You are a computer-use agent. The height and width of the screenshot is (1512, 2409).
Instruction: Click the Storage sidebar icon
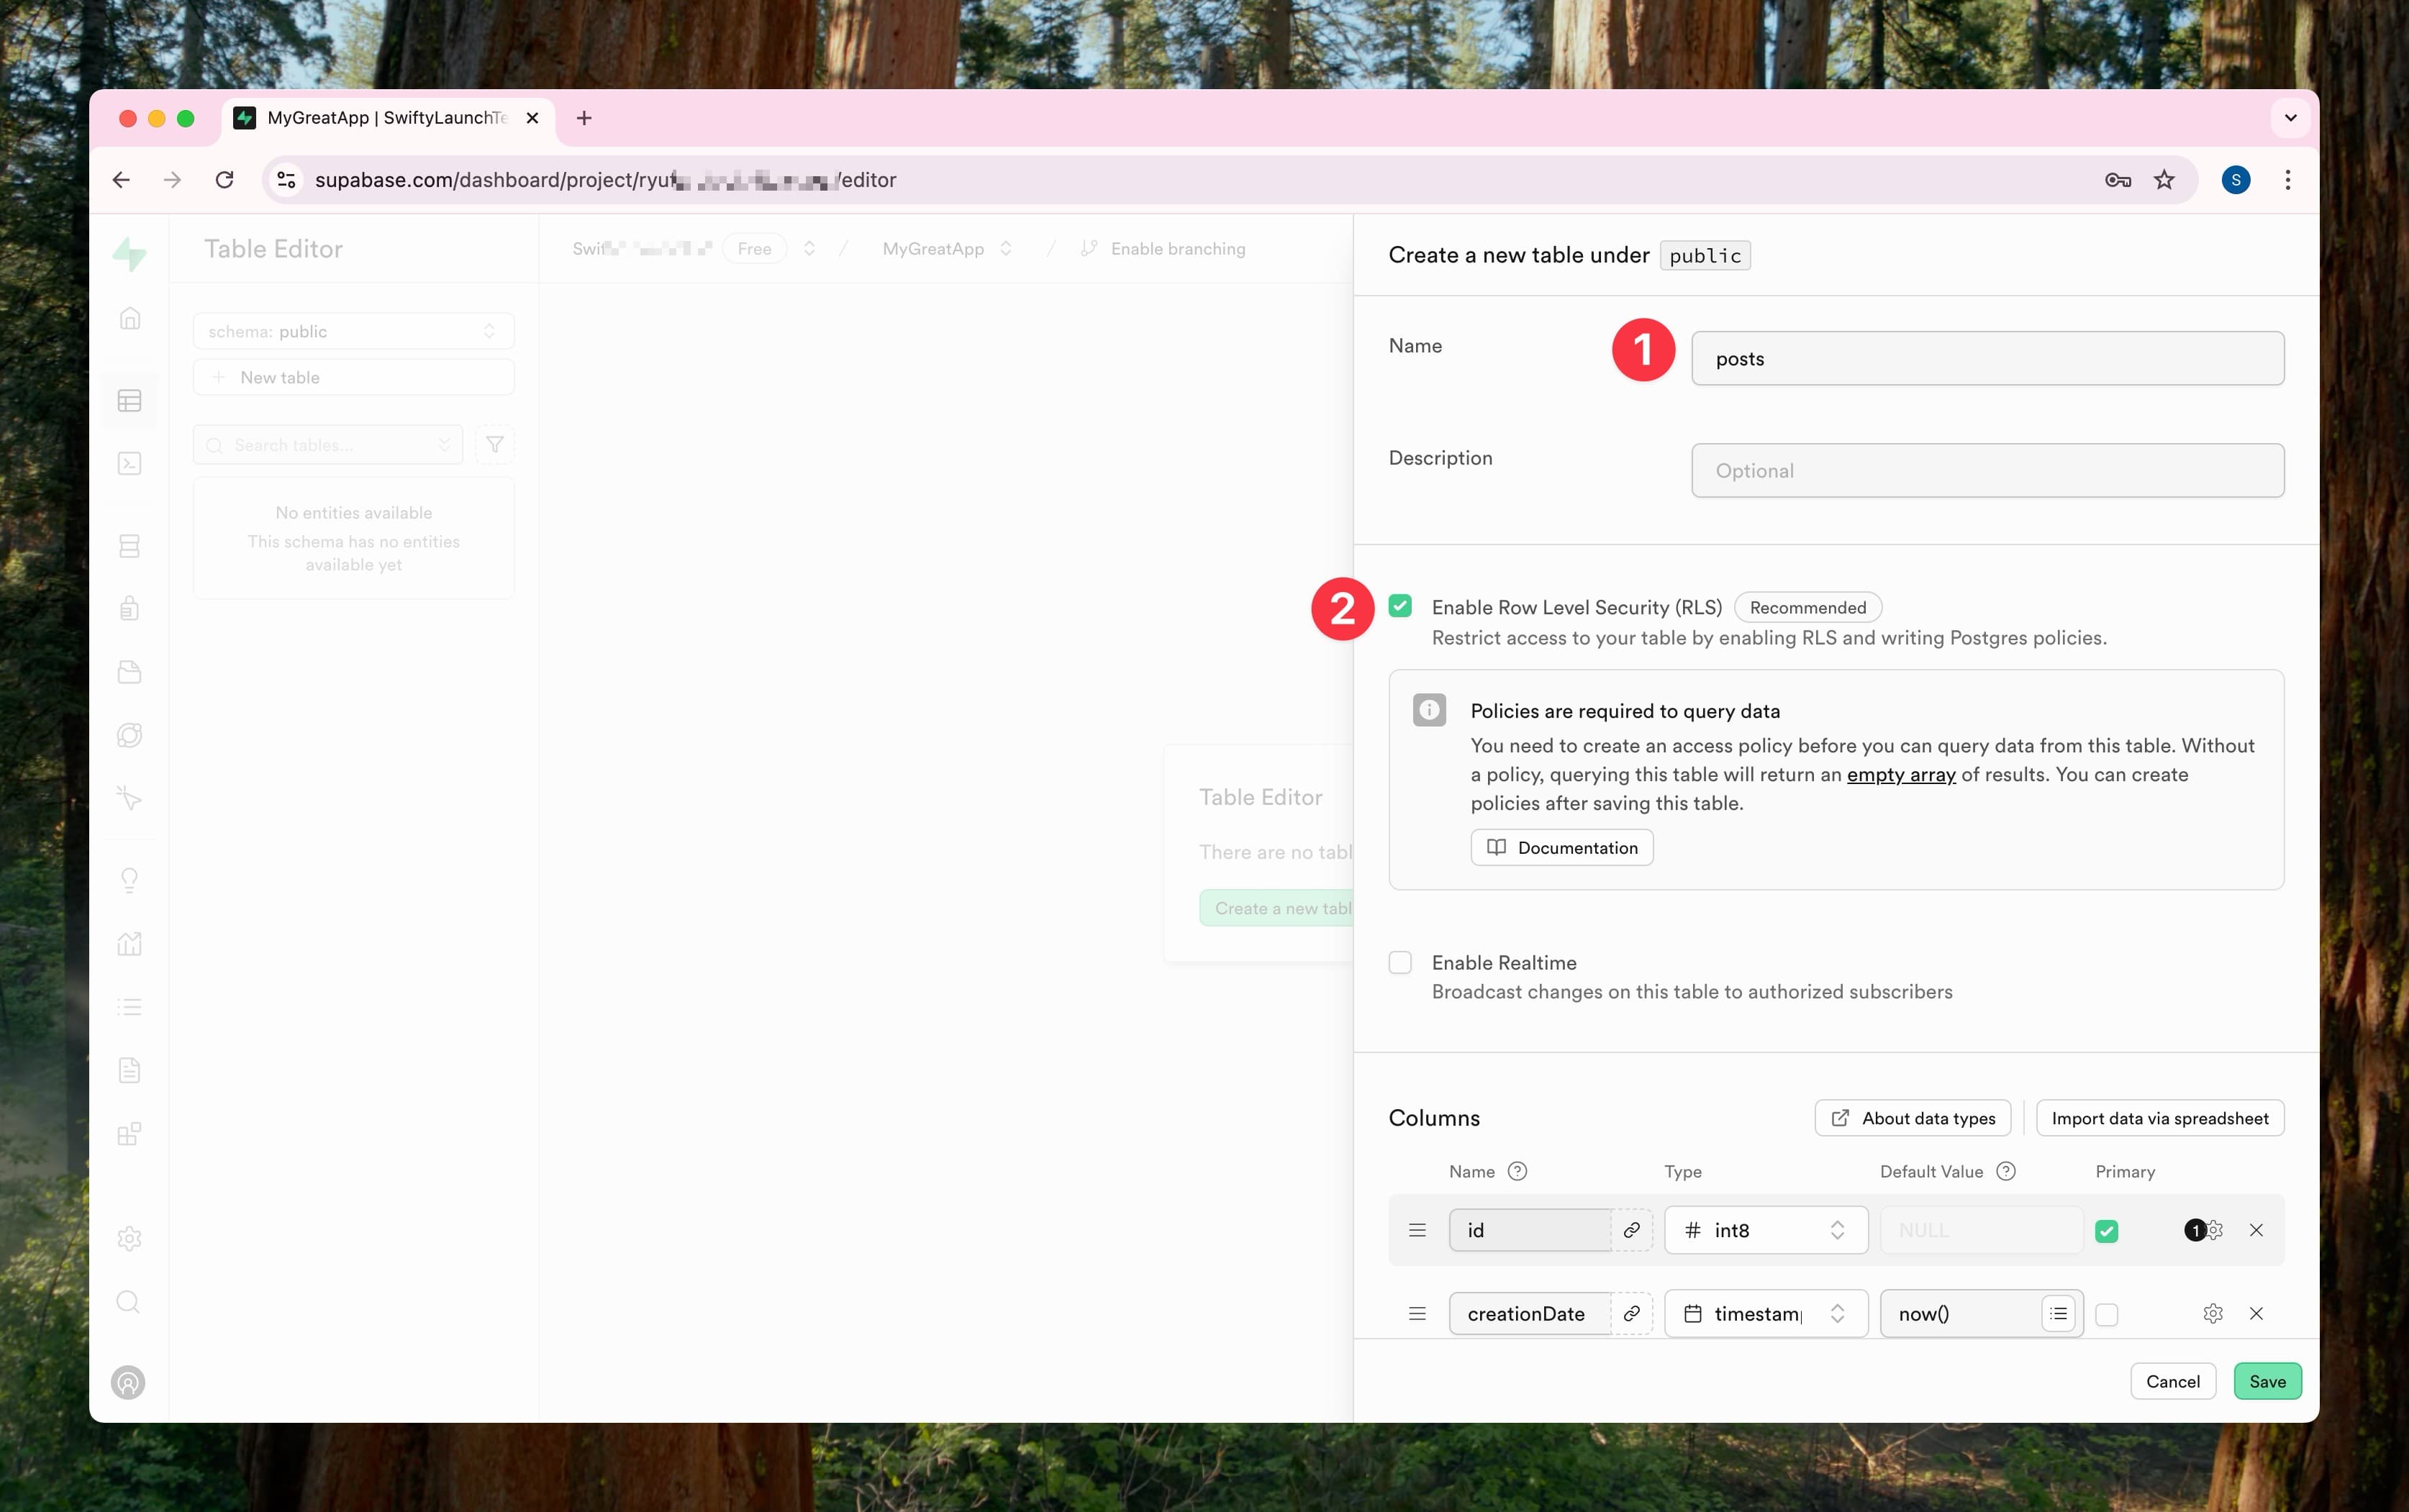point(132,670)
